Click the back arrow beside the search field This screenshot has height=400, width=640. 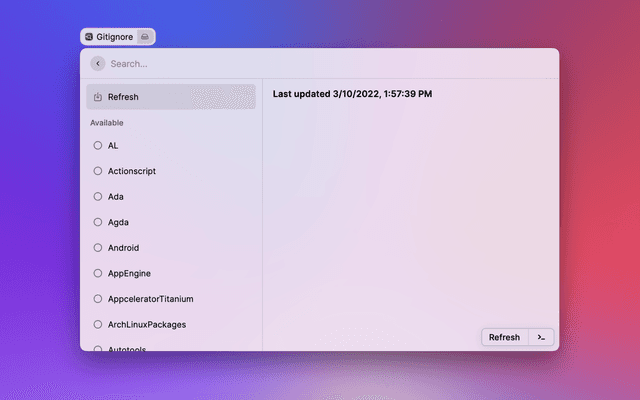pos(97,63)
